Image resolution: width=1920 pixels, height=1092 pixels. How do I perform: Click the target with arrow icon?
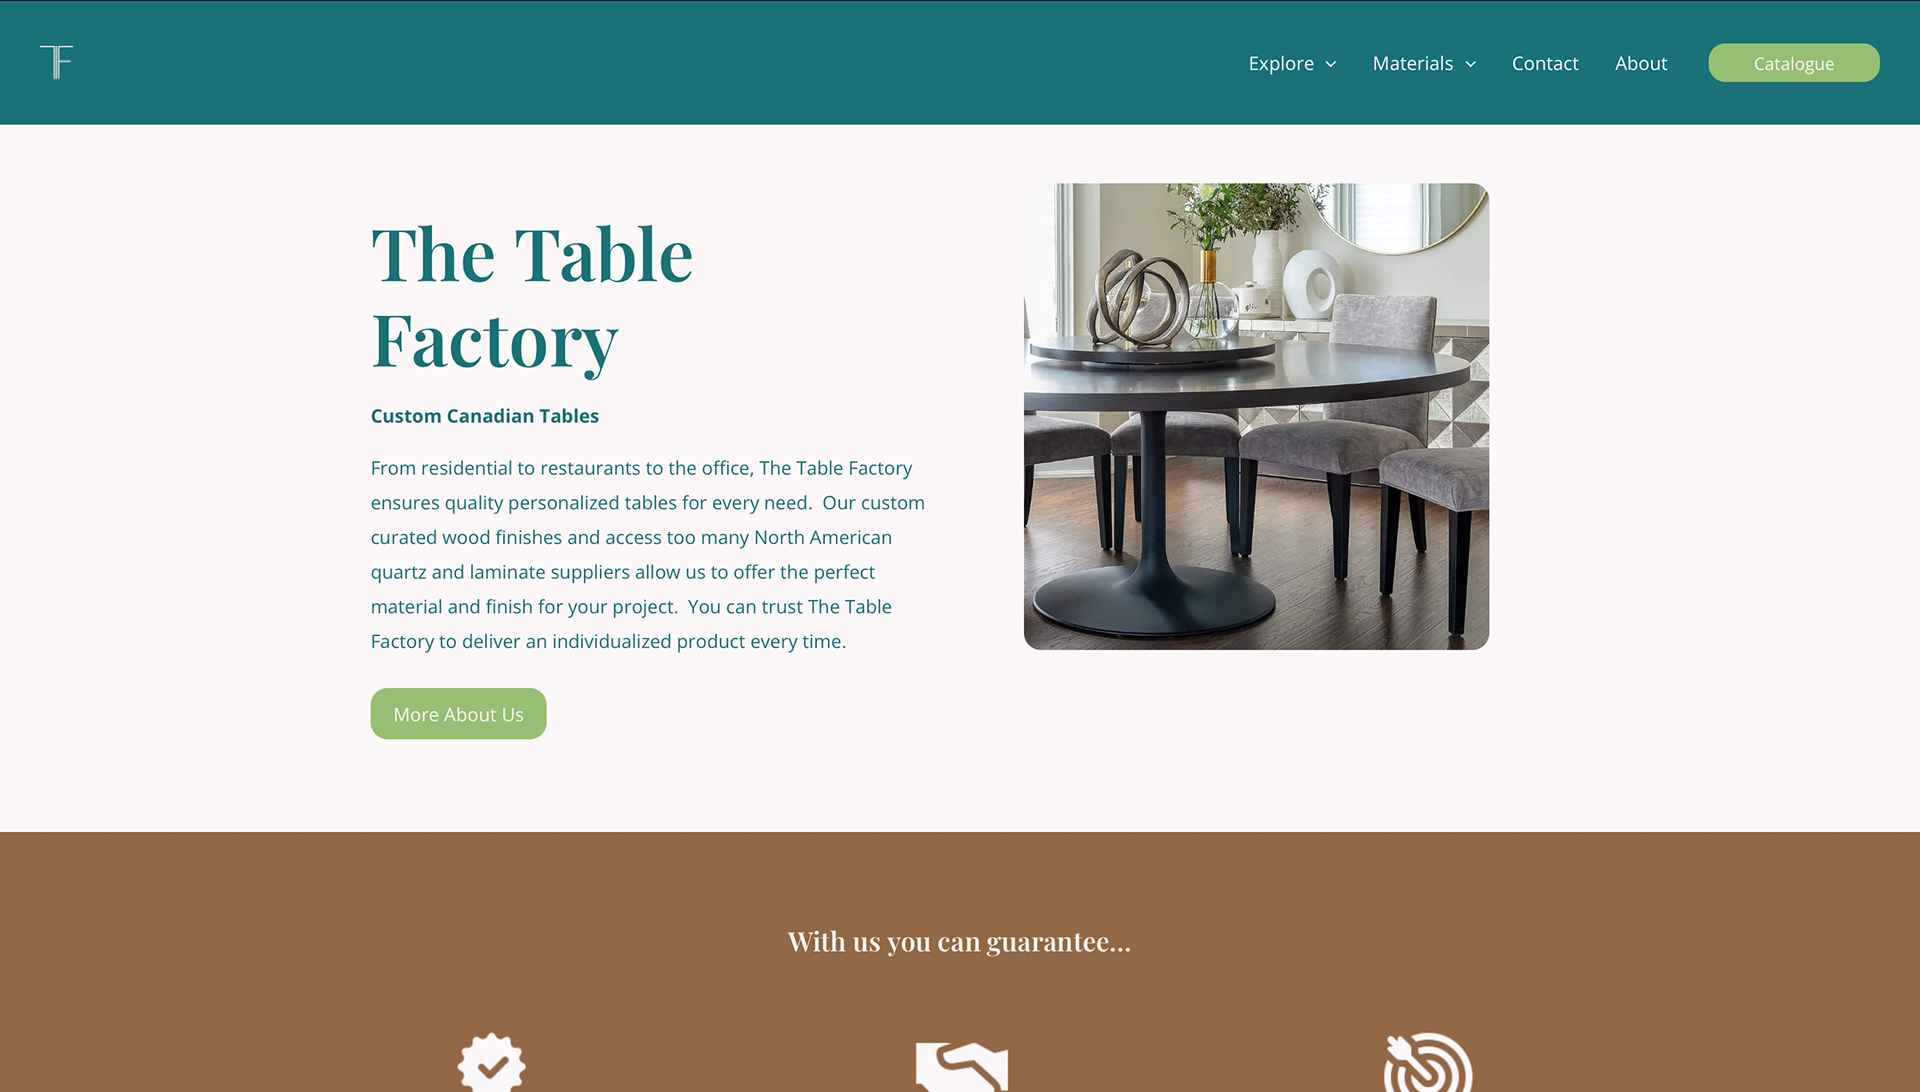(1428, 1062)
